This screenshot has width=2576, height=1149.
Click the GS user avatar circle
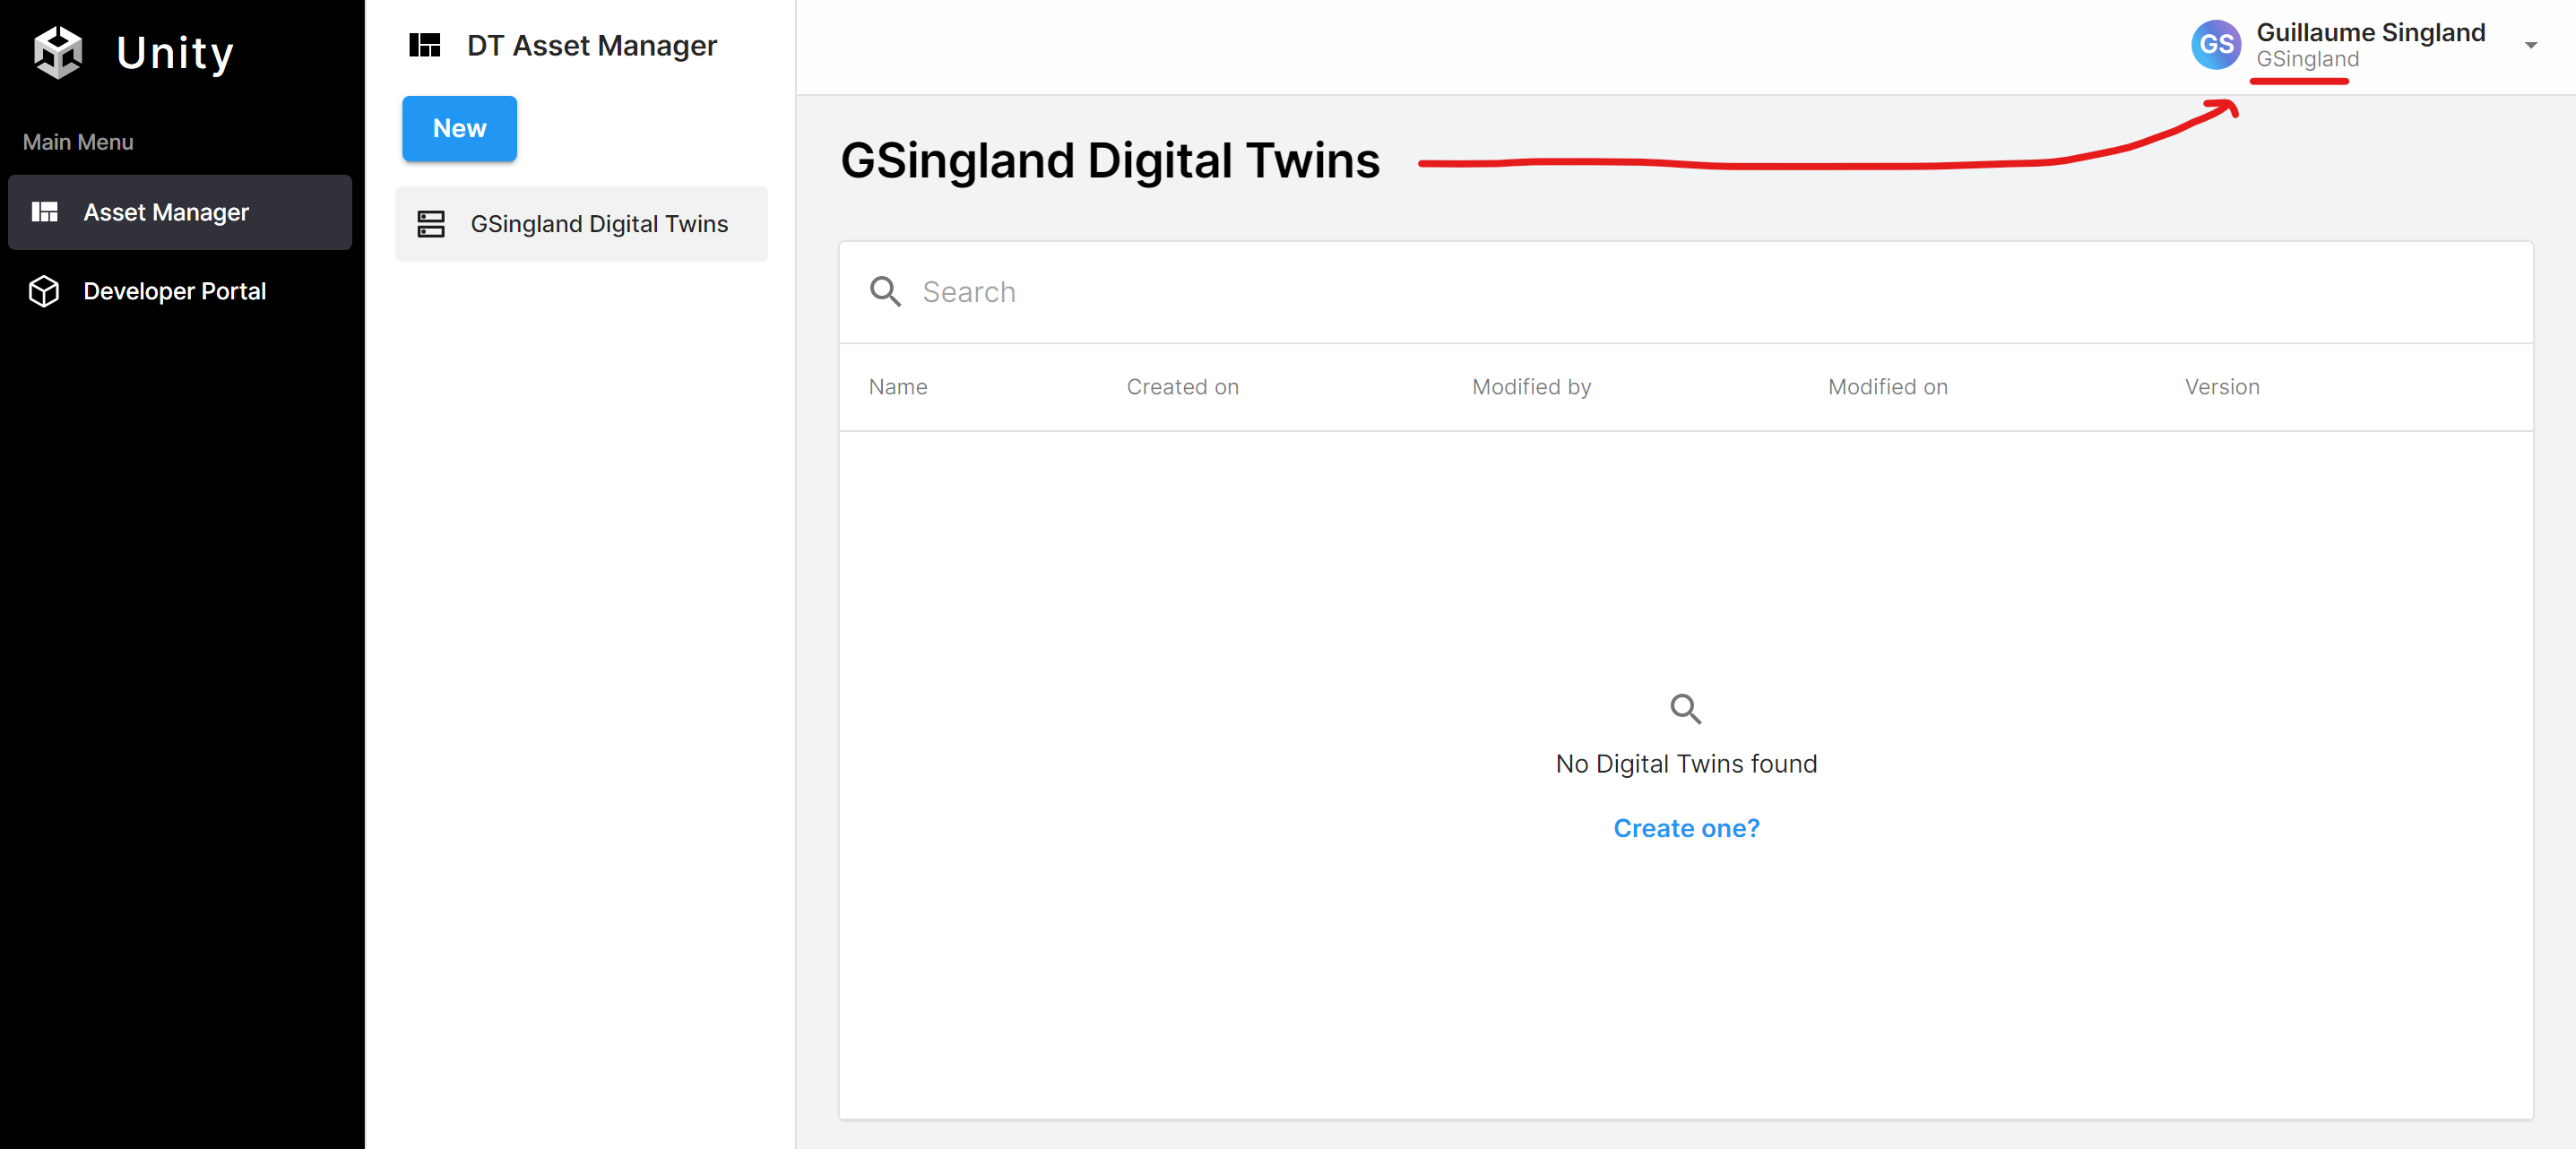[2215, 45]
